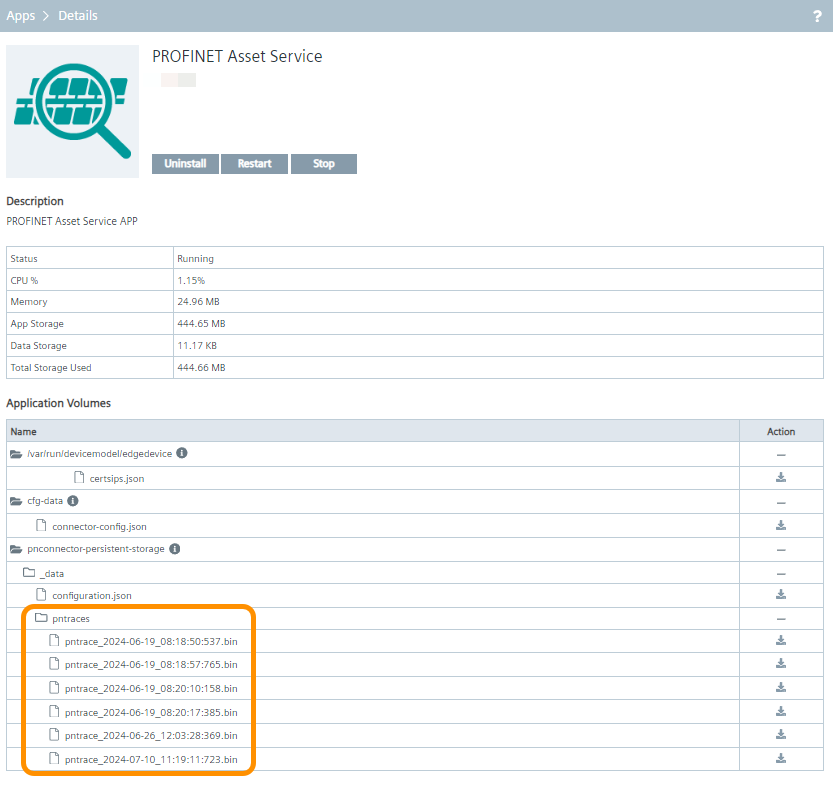
Task: Select file name pntrace_2024-06-26_12:03:28:369.bin
Action: 151,736
